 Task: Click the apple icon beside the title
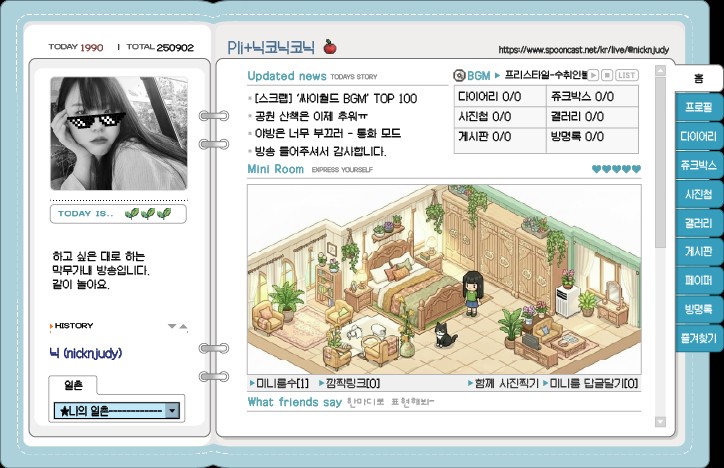tap(331, 46)
